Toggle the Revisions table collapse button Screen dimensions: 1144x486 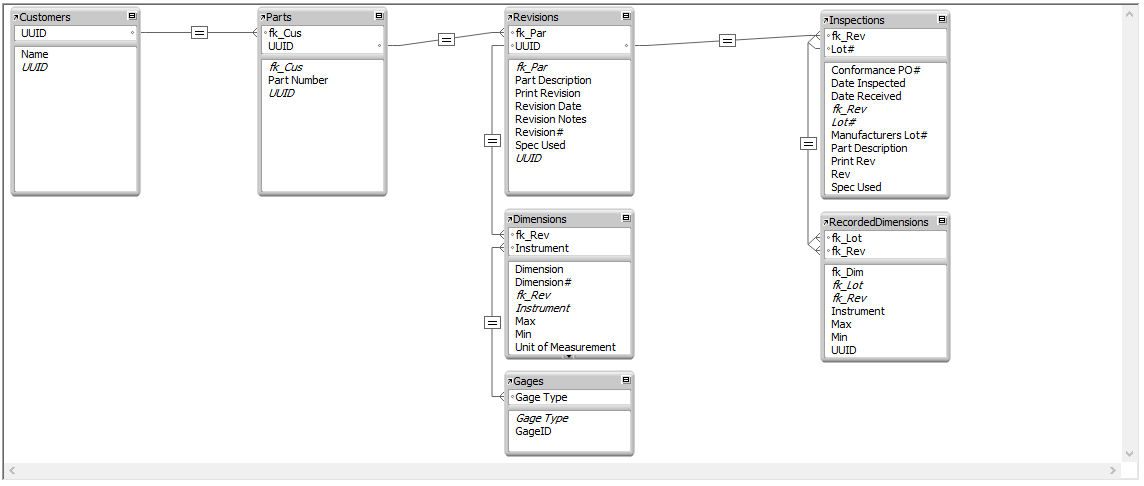coord(626,16)
